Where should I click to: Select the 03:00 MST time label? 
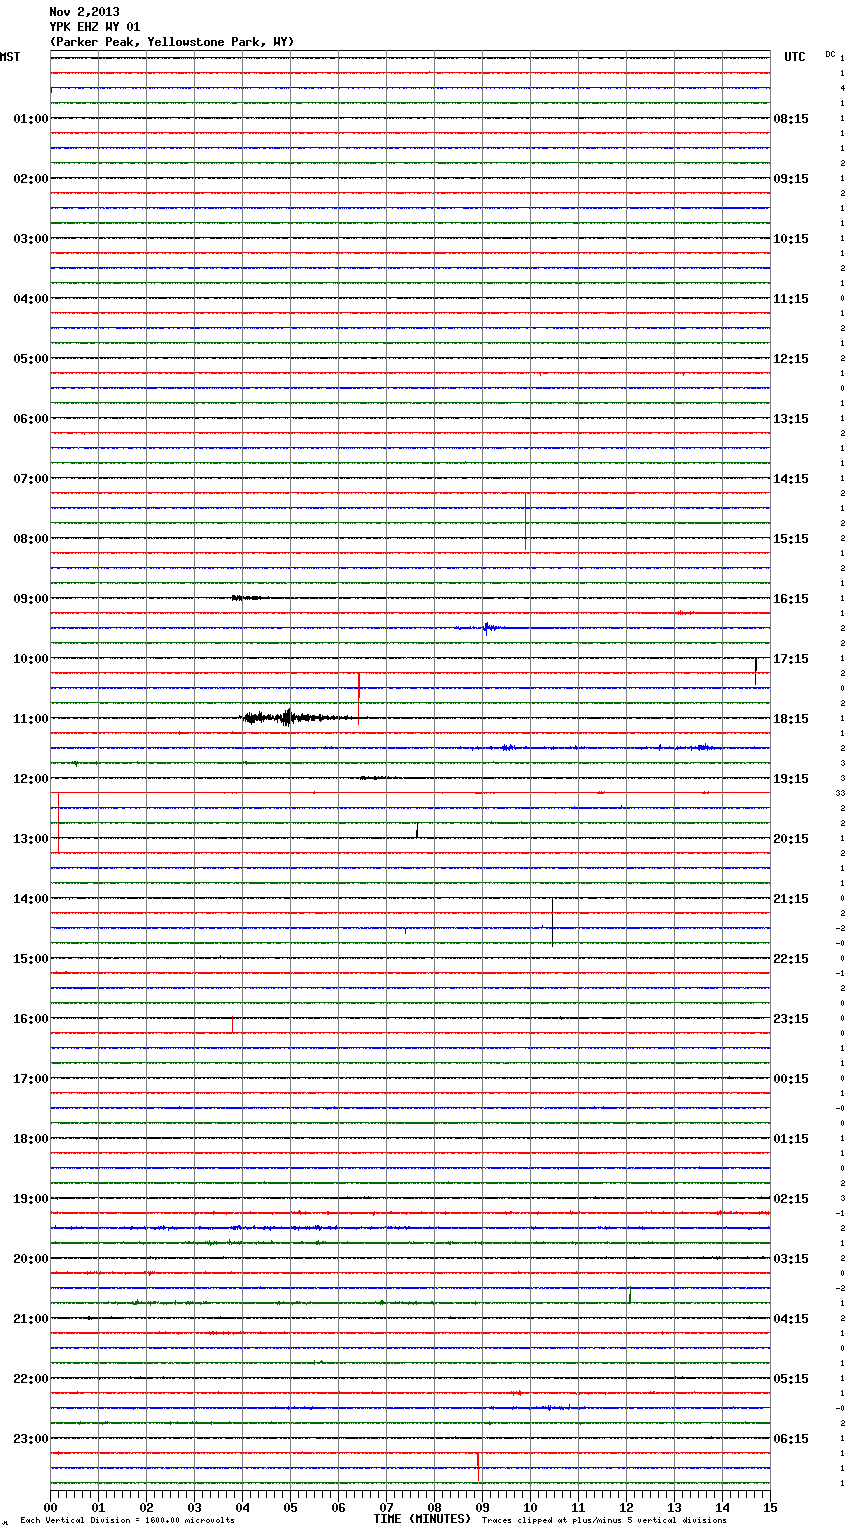point(31,239)
